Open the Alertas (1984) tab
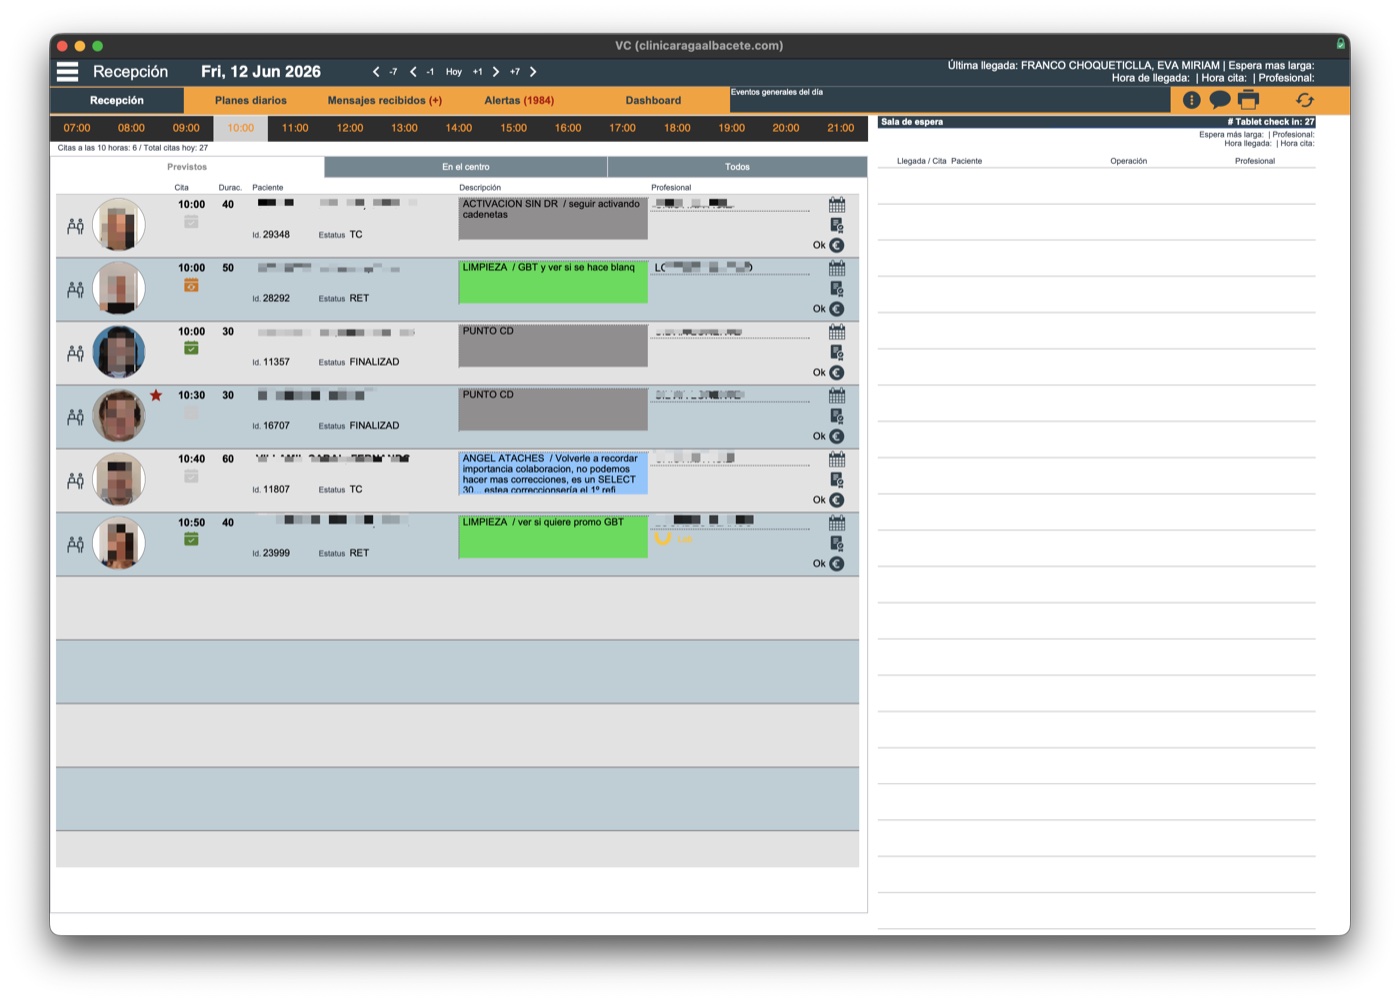Image resolution: width=1400 pixels, height=1001 pixels. coord(519,100)
